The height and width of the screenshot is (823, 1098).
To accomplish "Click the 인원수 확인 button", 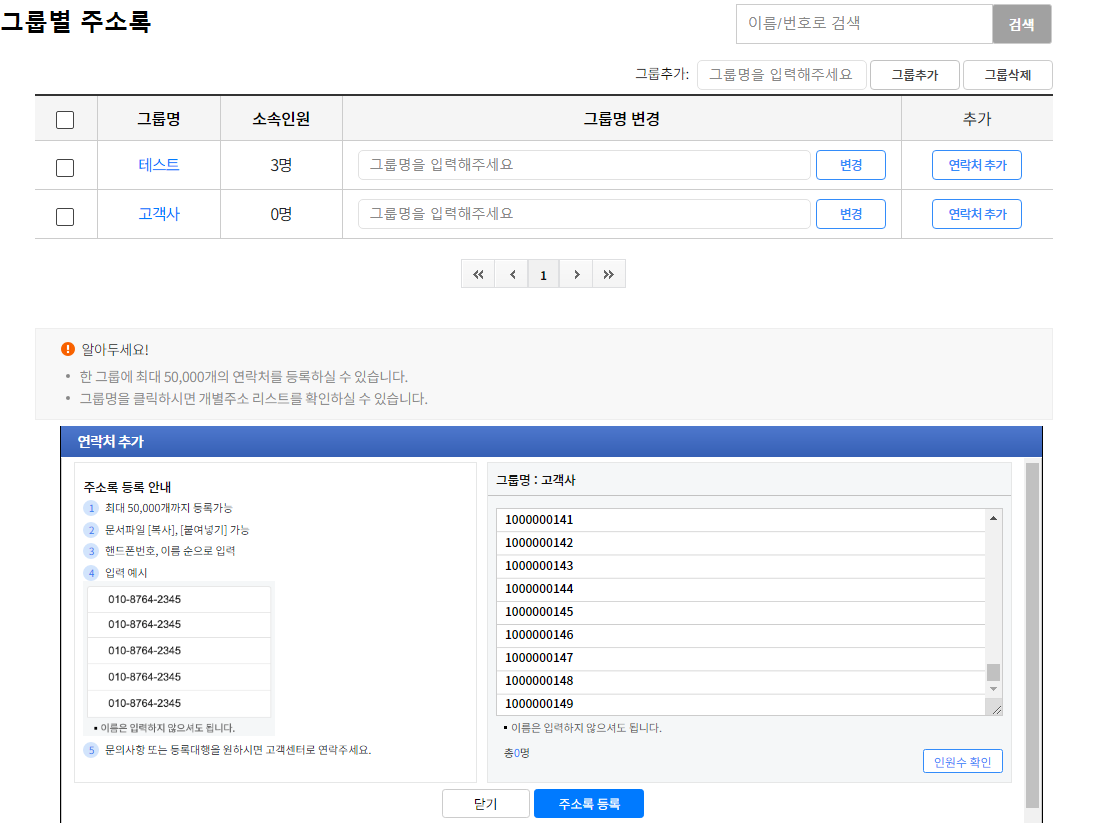I will (x=963, y=761).
